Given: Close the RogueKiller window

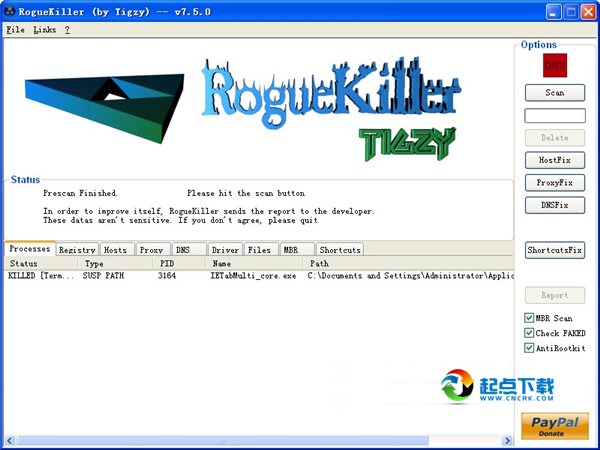Looking at the screenshot, I should [589, 12].
